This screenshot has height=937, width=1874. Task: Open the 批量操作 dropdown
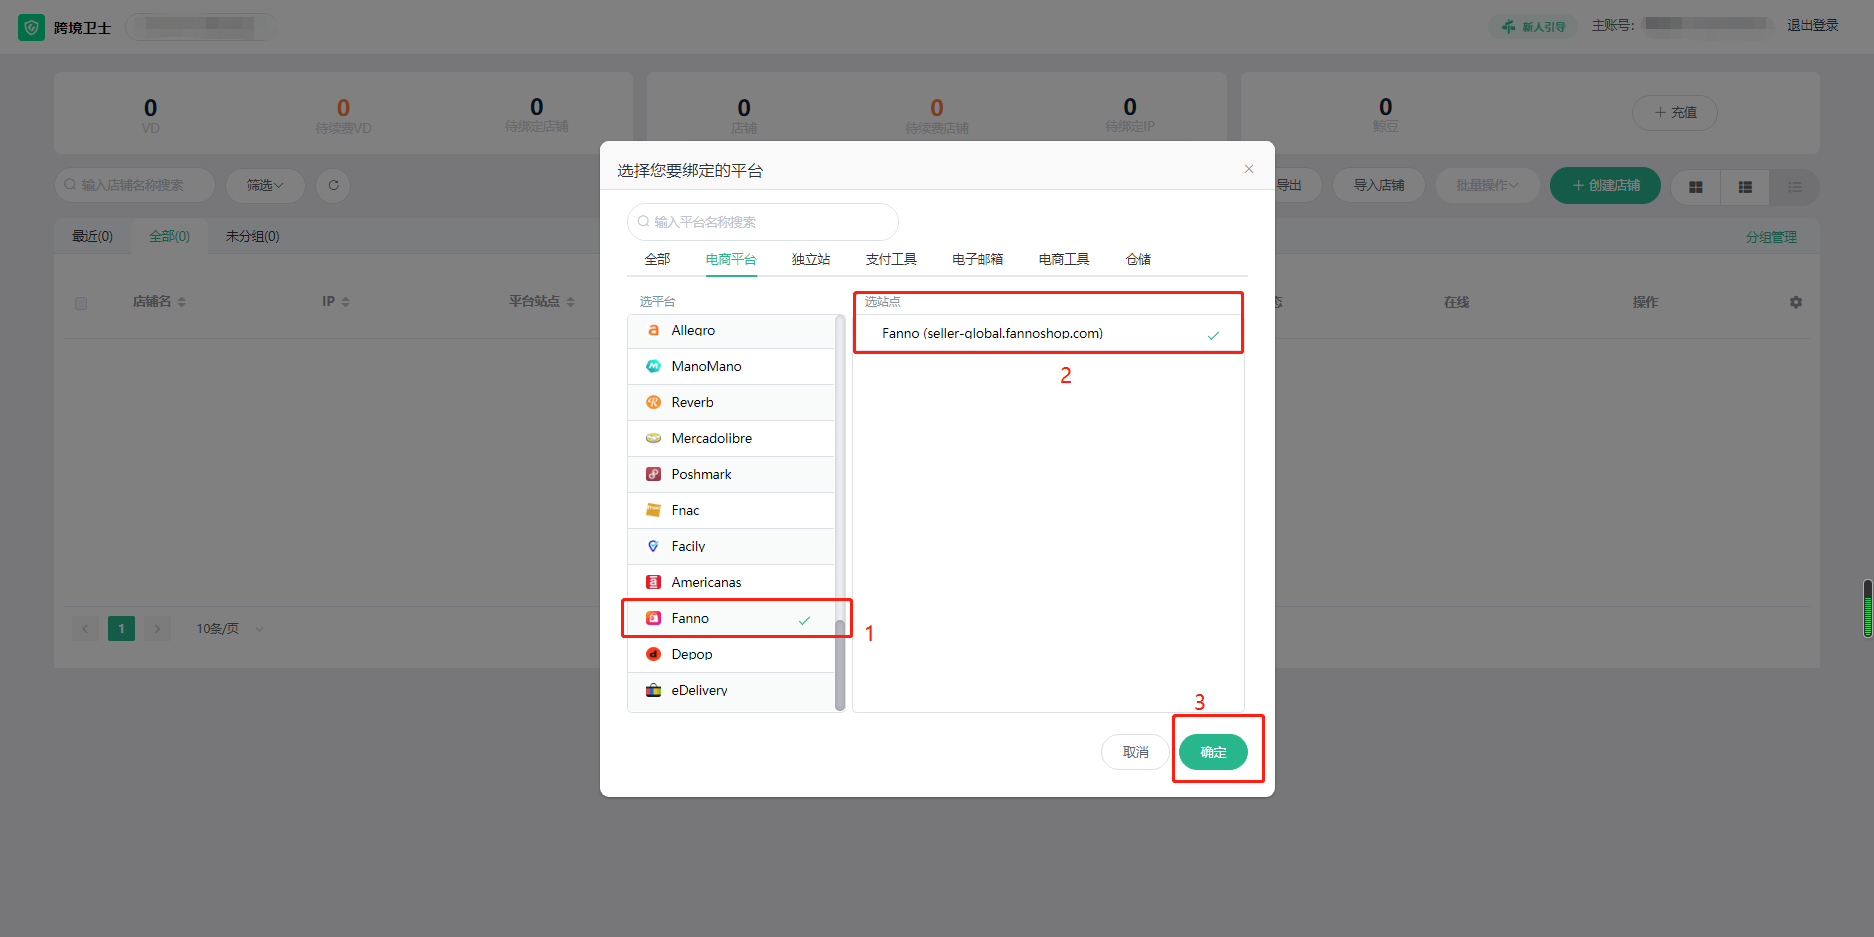[x=1487, y=185]
